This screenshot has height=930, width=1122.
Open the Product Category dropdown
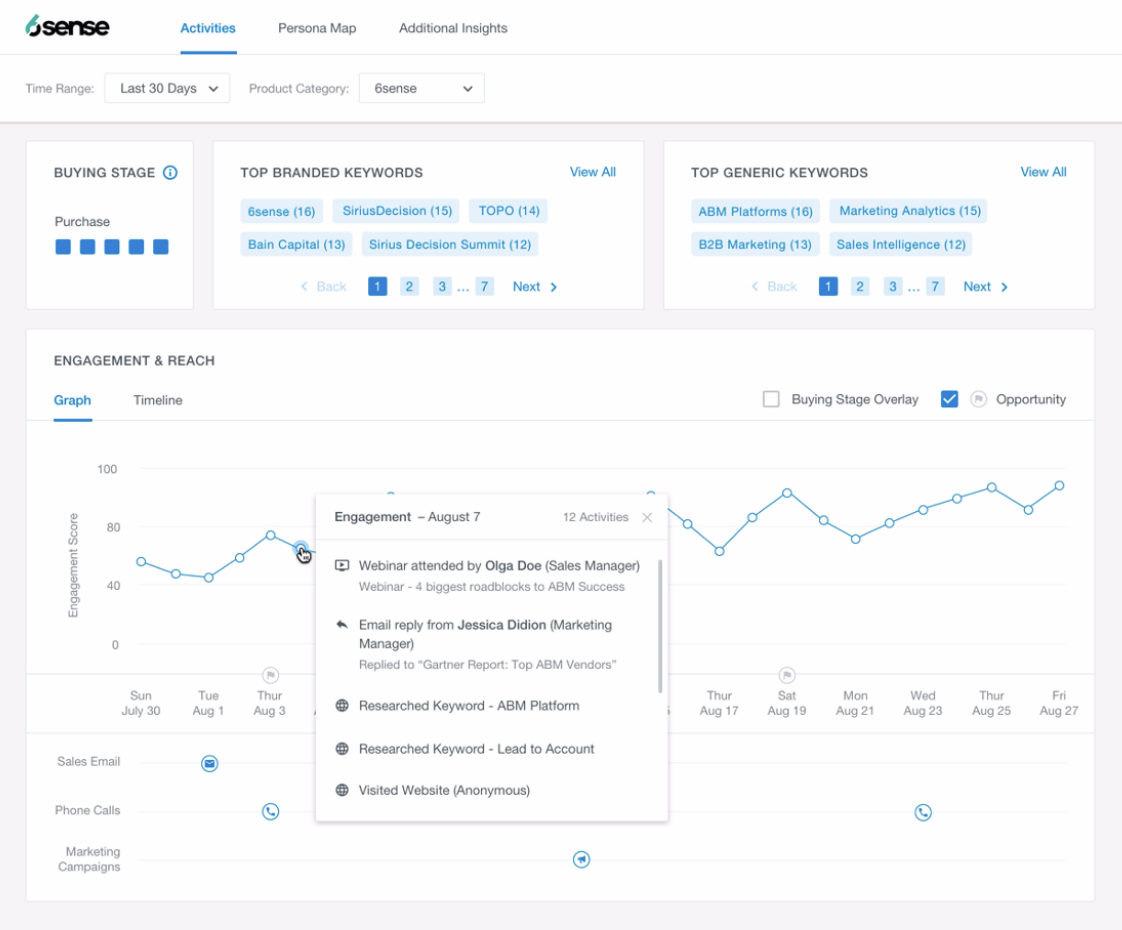tap(422, 88)
